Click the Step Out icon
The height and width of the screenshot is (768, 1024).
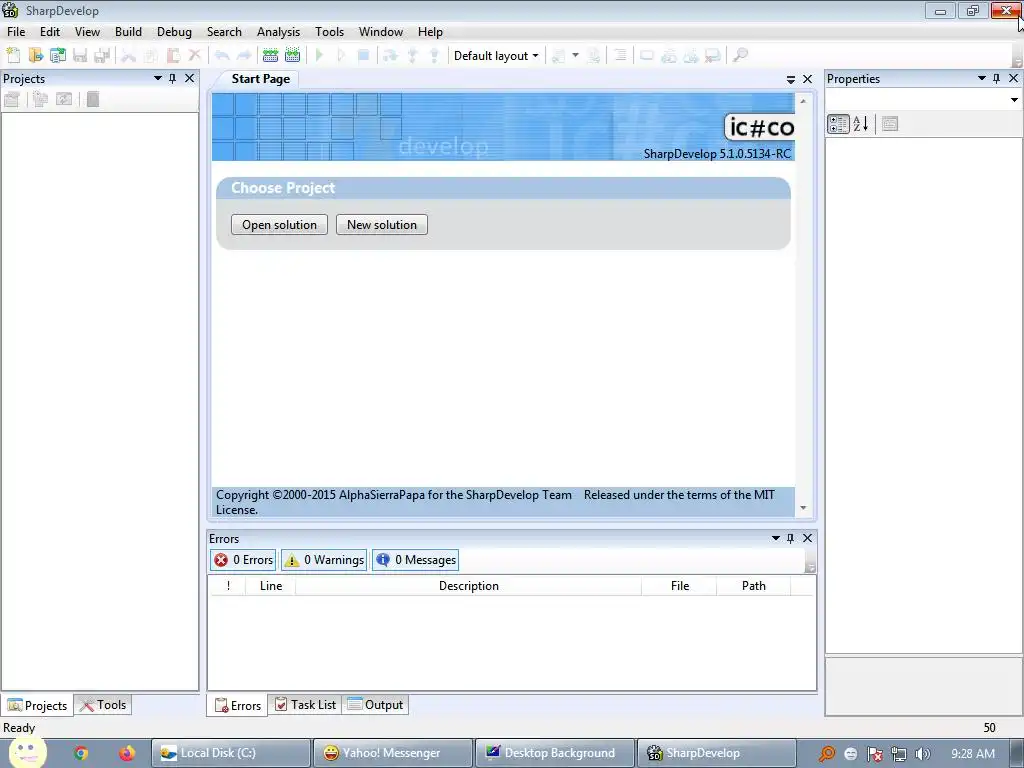[x=434, y=56]
